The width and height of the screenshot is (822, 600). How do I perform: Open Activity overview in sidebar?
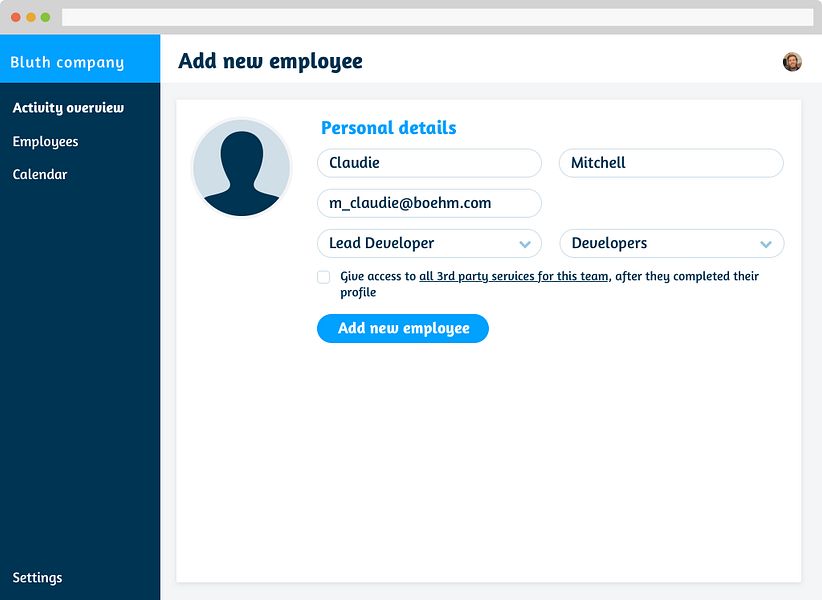(68, 108)
